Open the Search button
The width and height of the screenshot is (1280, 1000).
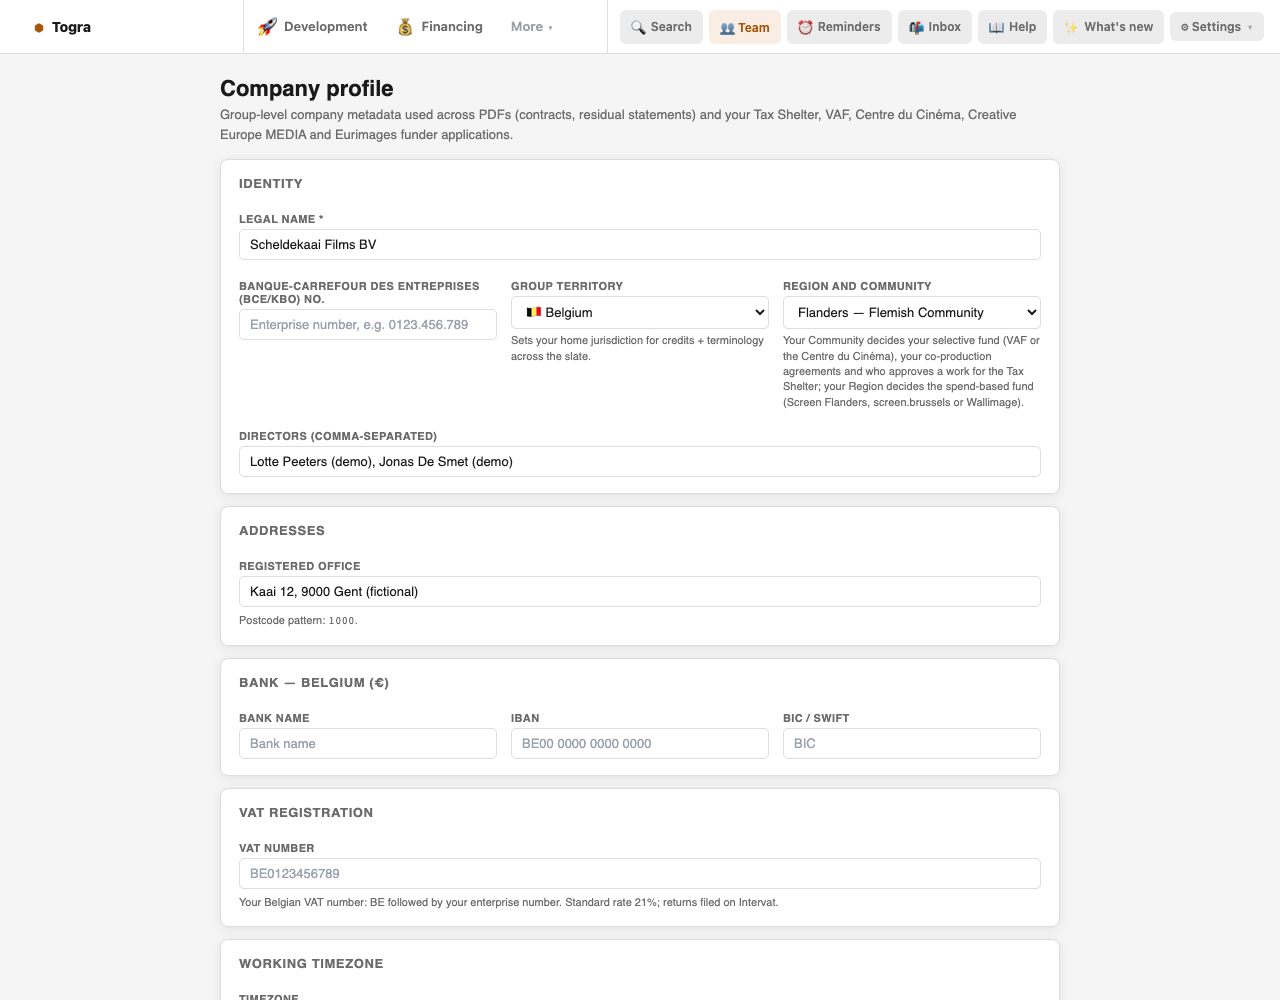pos(661,27)
